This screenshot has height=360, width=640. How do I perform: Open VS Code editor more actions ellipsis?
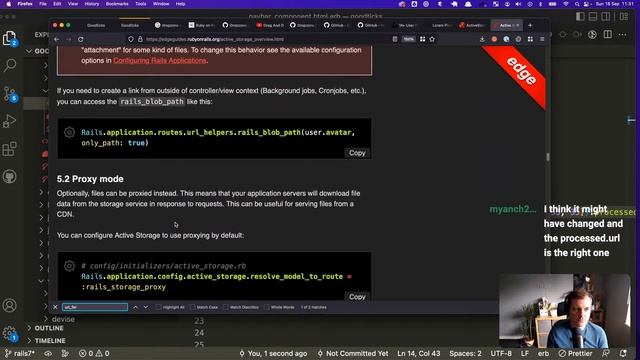coord(622,35)
